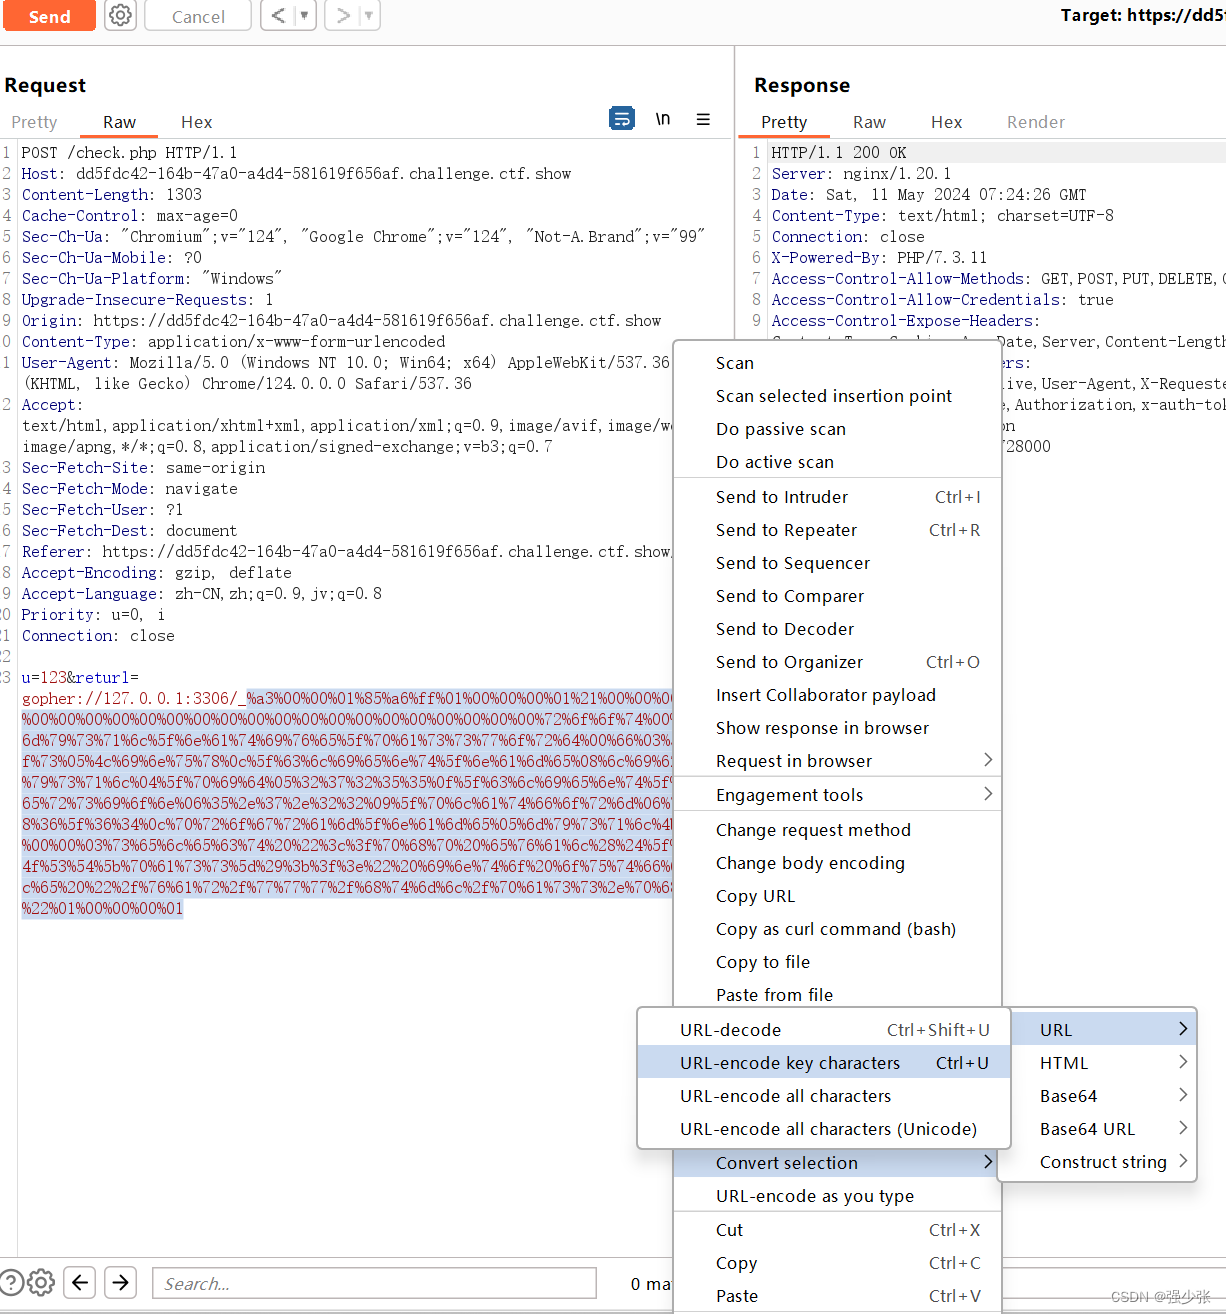Choose Do passive scan
Viewport: 1226px width, 1314px height.
pos(837,429)
